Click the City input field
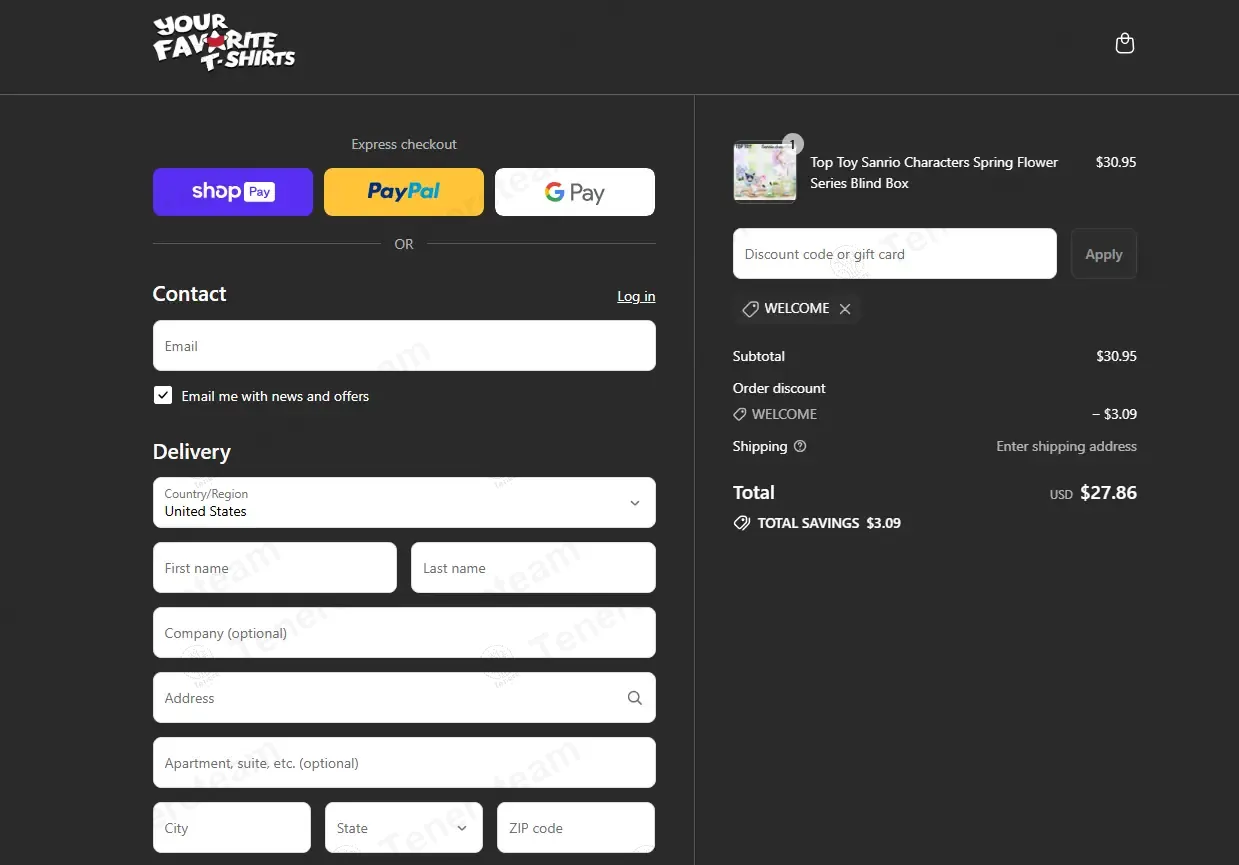 232,828
